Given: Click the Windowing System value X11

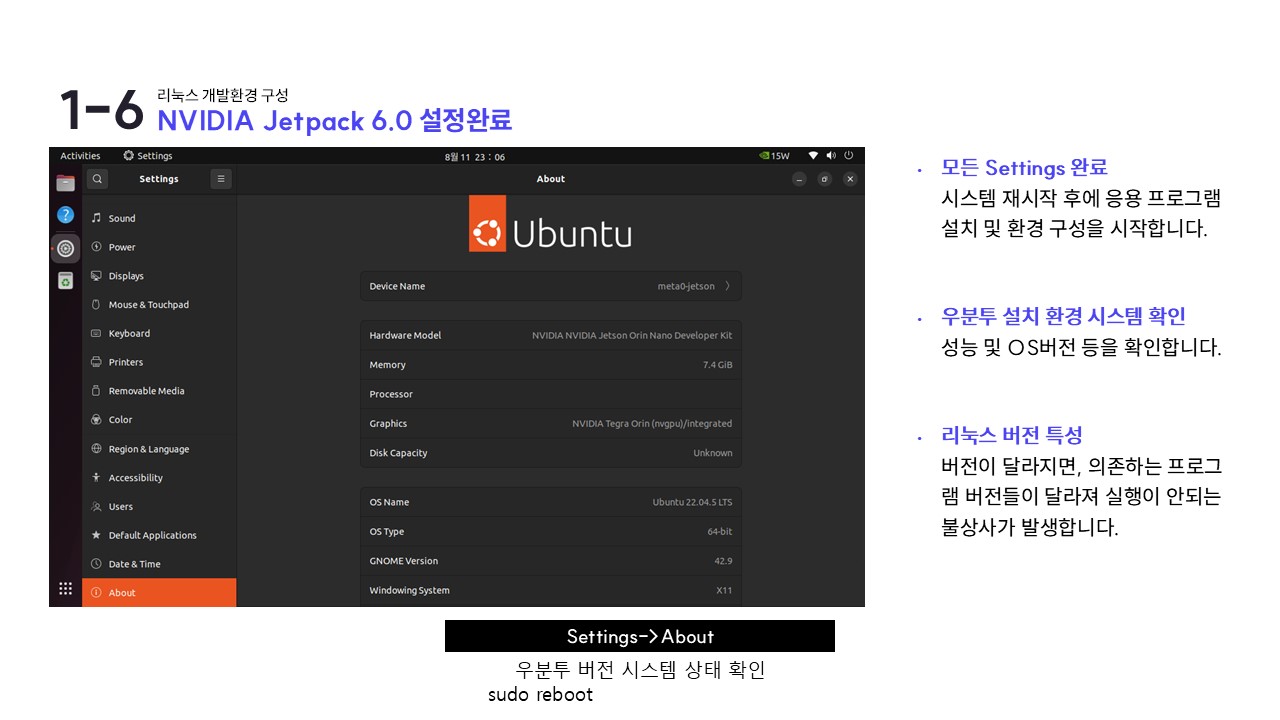Looking at the screenshot, I should [724, 591].
